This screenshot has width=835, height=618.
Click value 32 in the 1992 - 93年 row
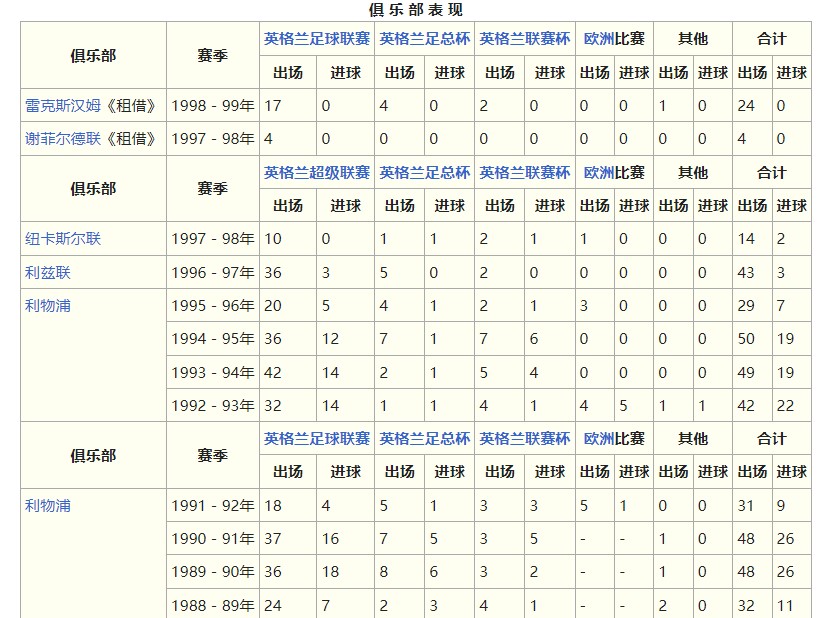(x=273, y=406)
